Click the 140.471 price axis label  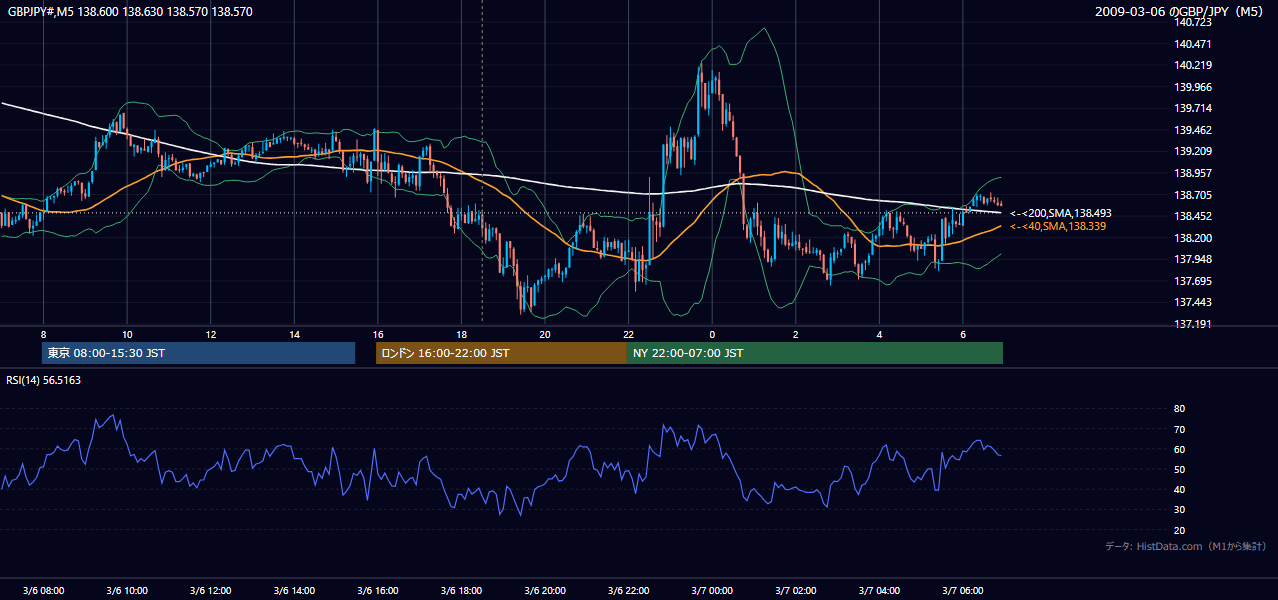(1194, 44)
